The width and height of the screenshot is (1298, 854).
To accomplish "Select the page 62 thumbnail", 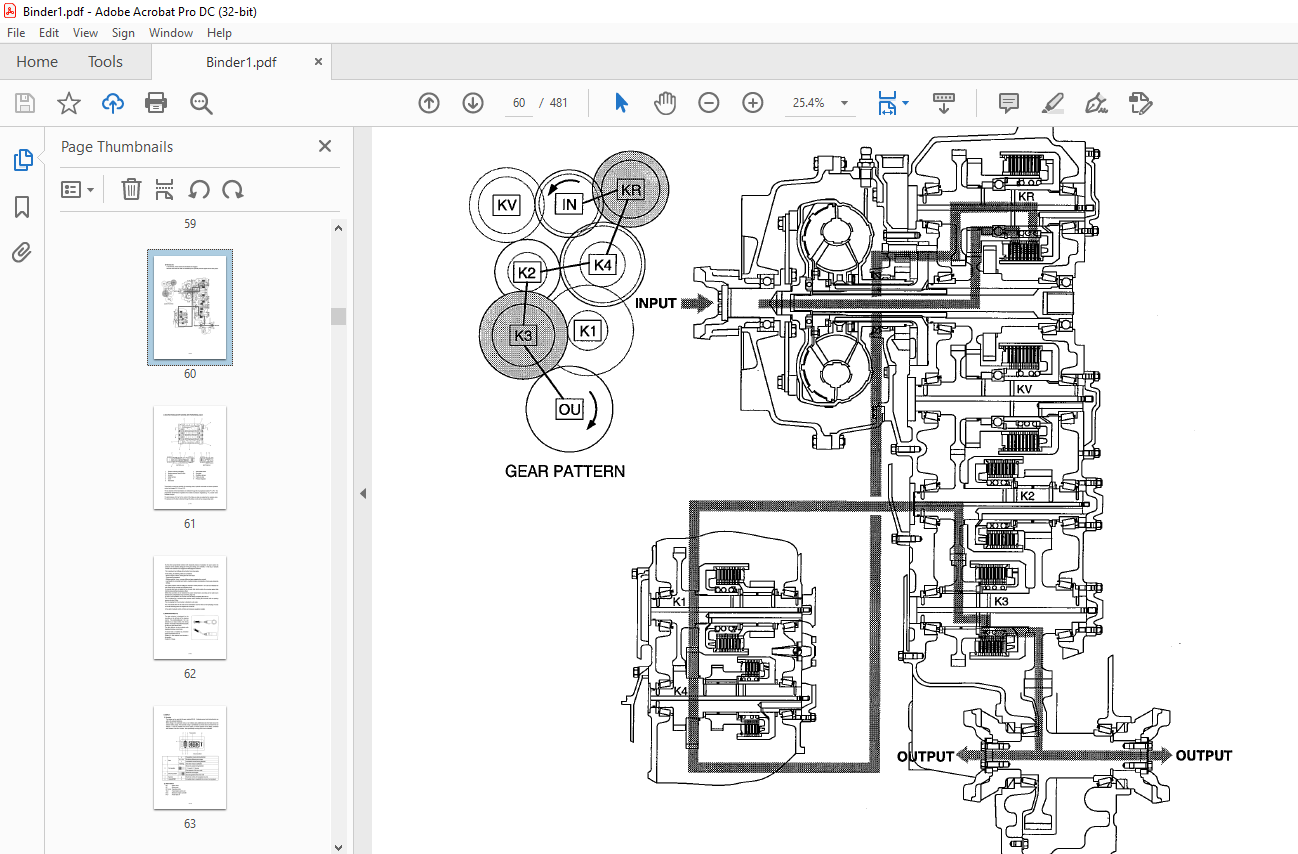I will 190,608.
